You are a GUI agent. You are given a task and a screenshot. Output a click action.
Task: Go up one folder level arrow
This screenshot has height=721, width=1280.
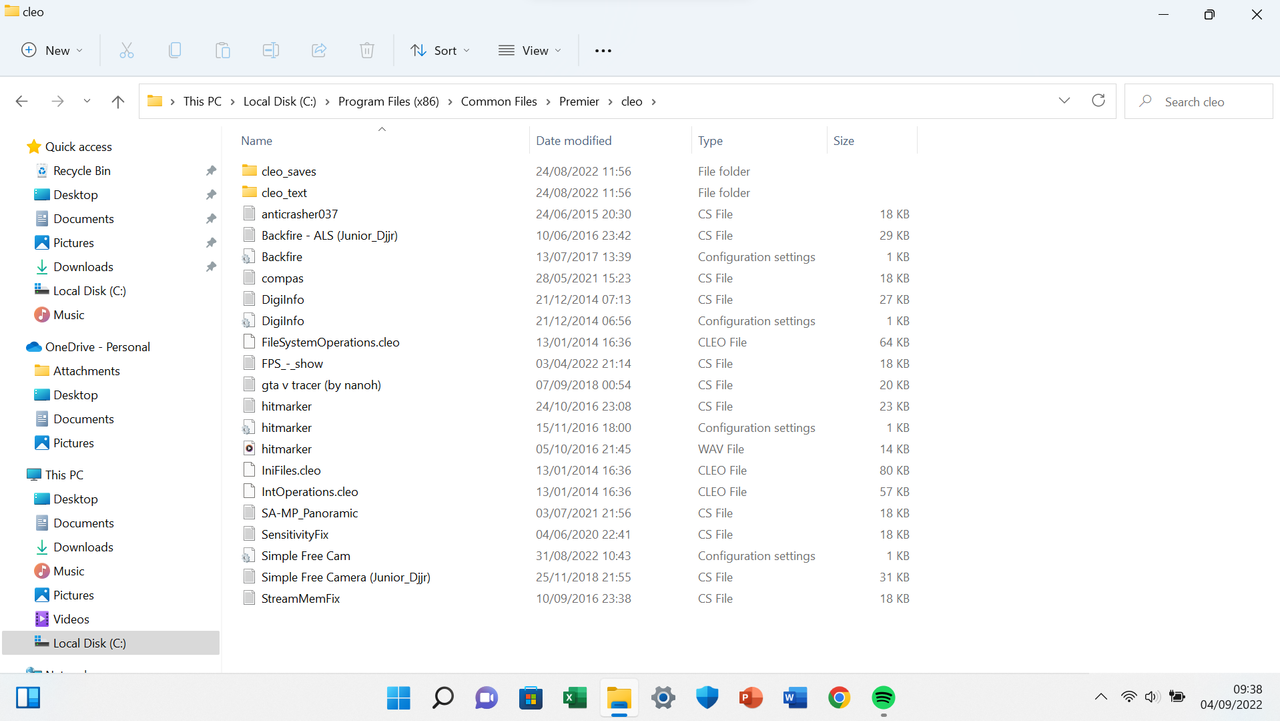118,101
